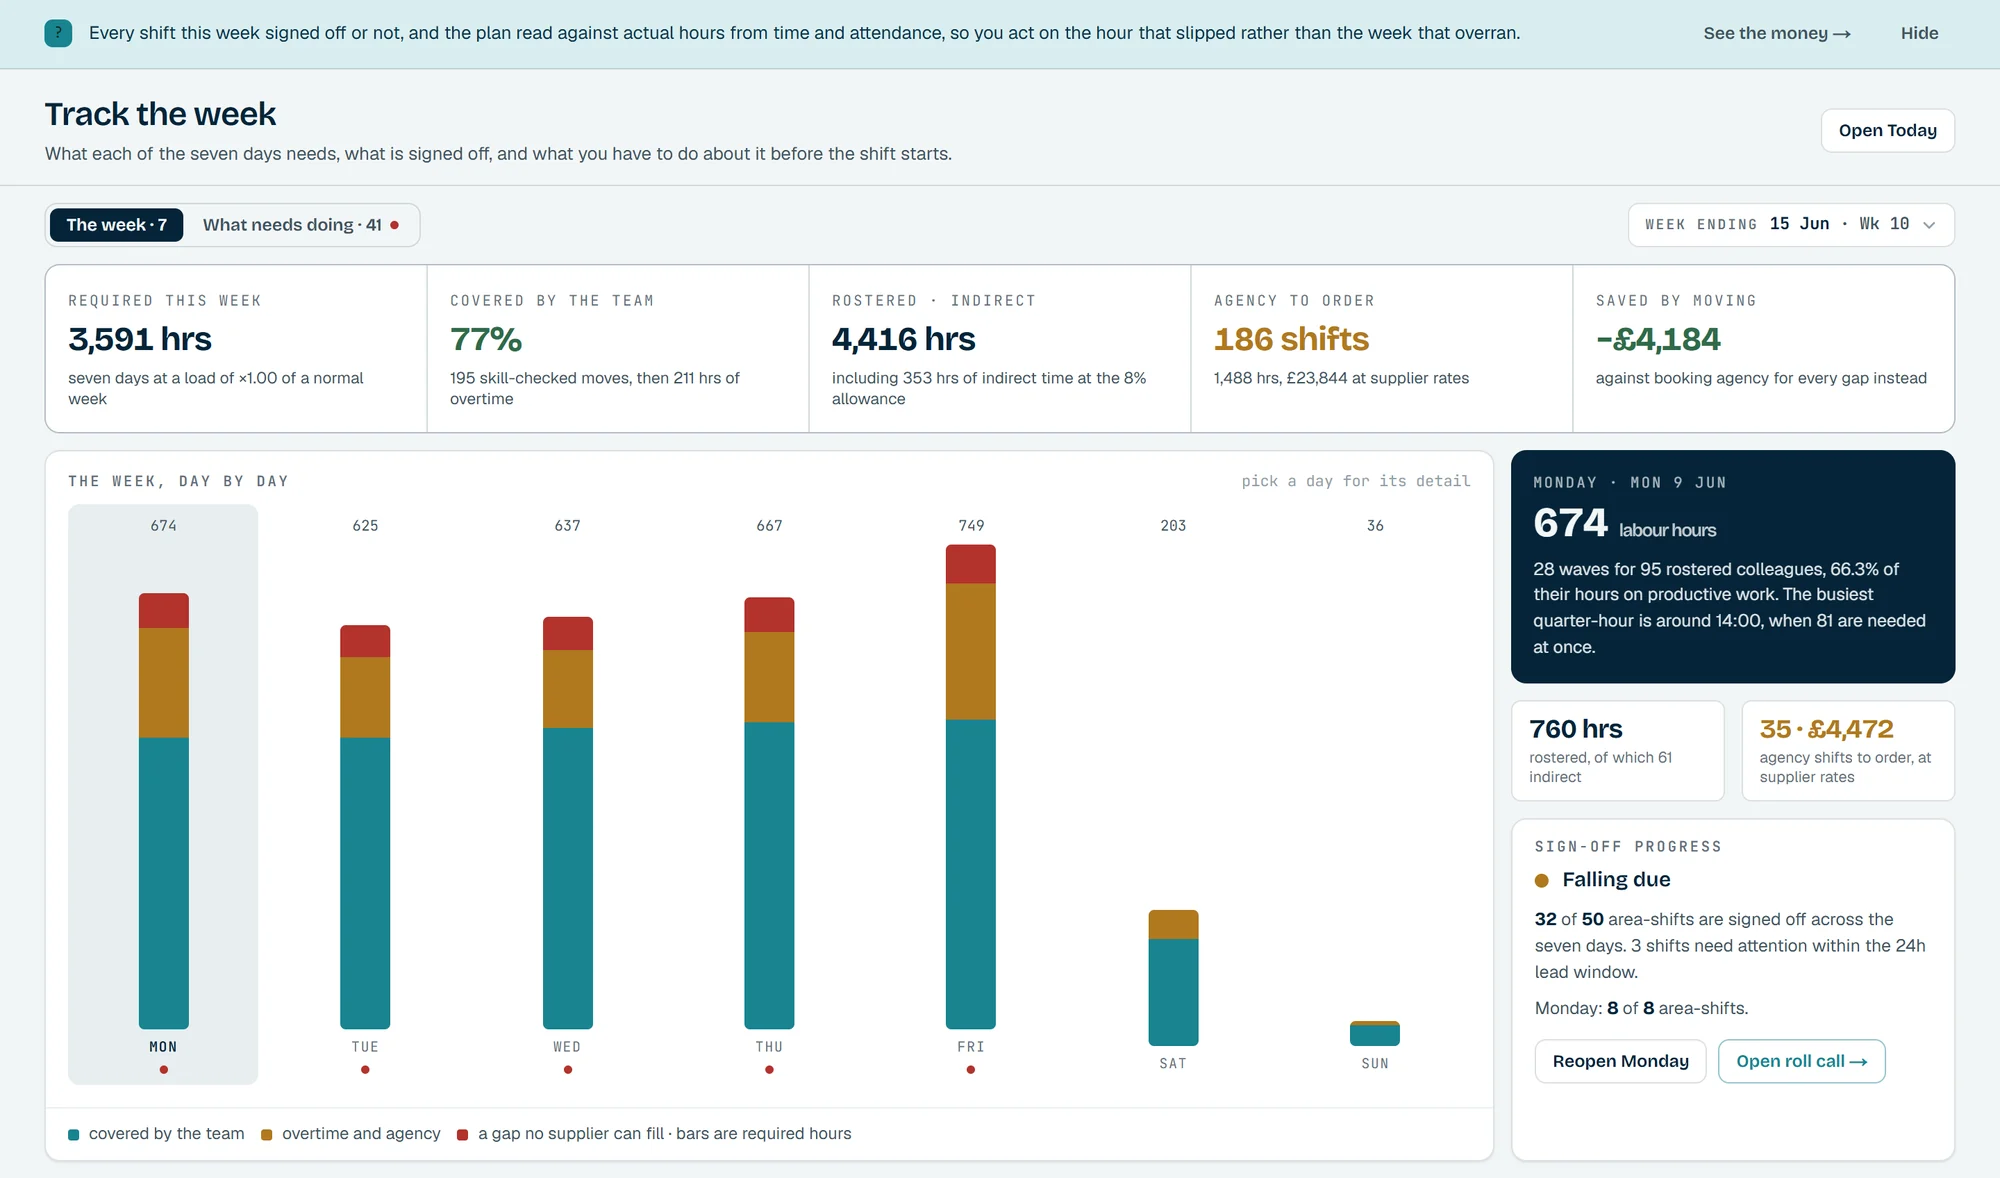The height and width of the screenshot is (1178, 2000).
Task: Pick the WED day bar
Action: [x=567, y=823]
